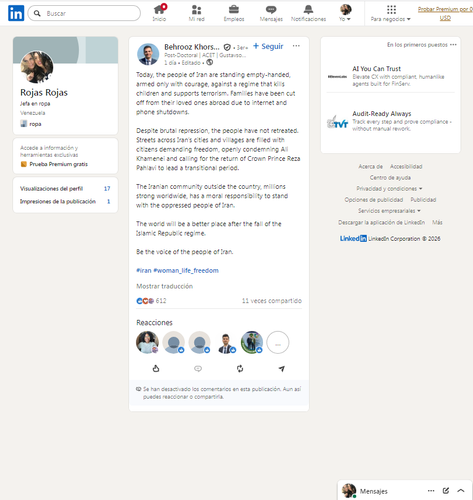
Task: Expand Servicios empresariales dropdown
Action: coord(389,211)
